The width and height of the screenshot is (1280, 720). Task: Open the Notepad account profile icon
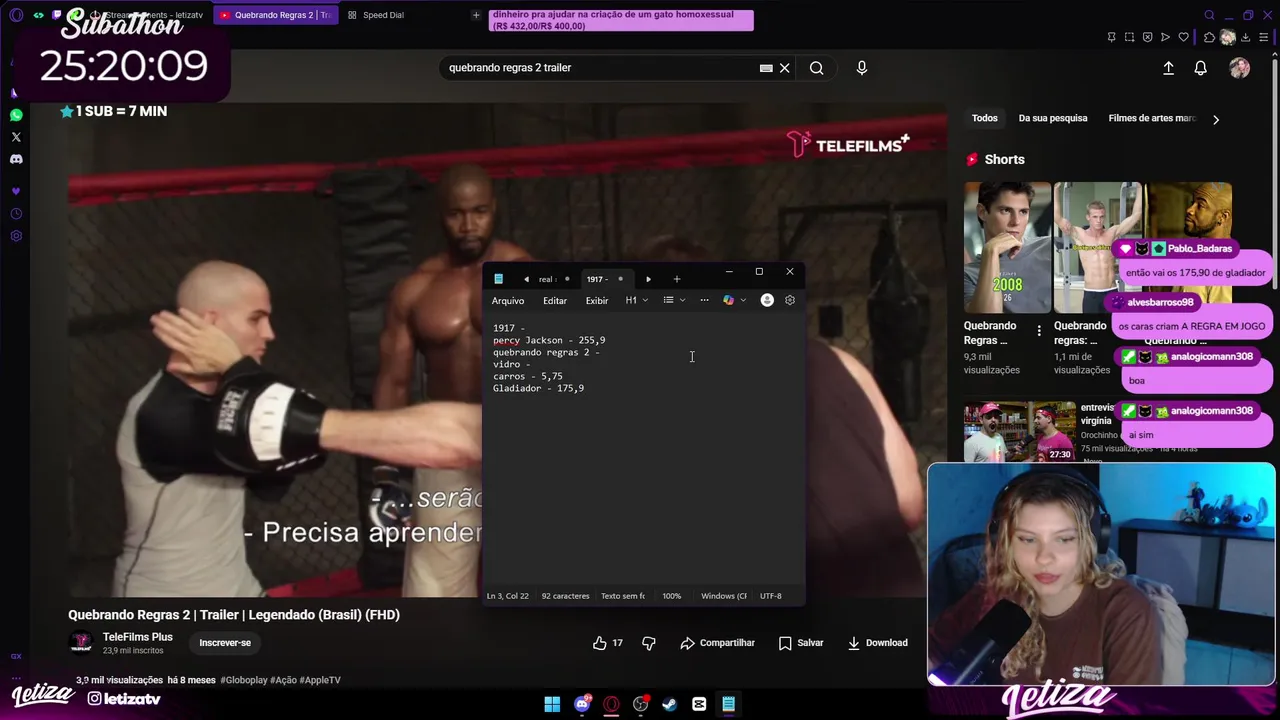[767, 300]
